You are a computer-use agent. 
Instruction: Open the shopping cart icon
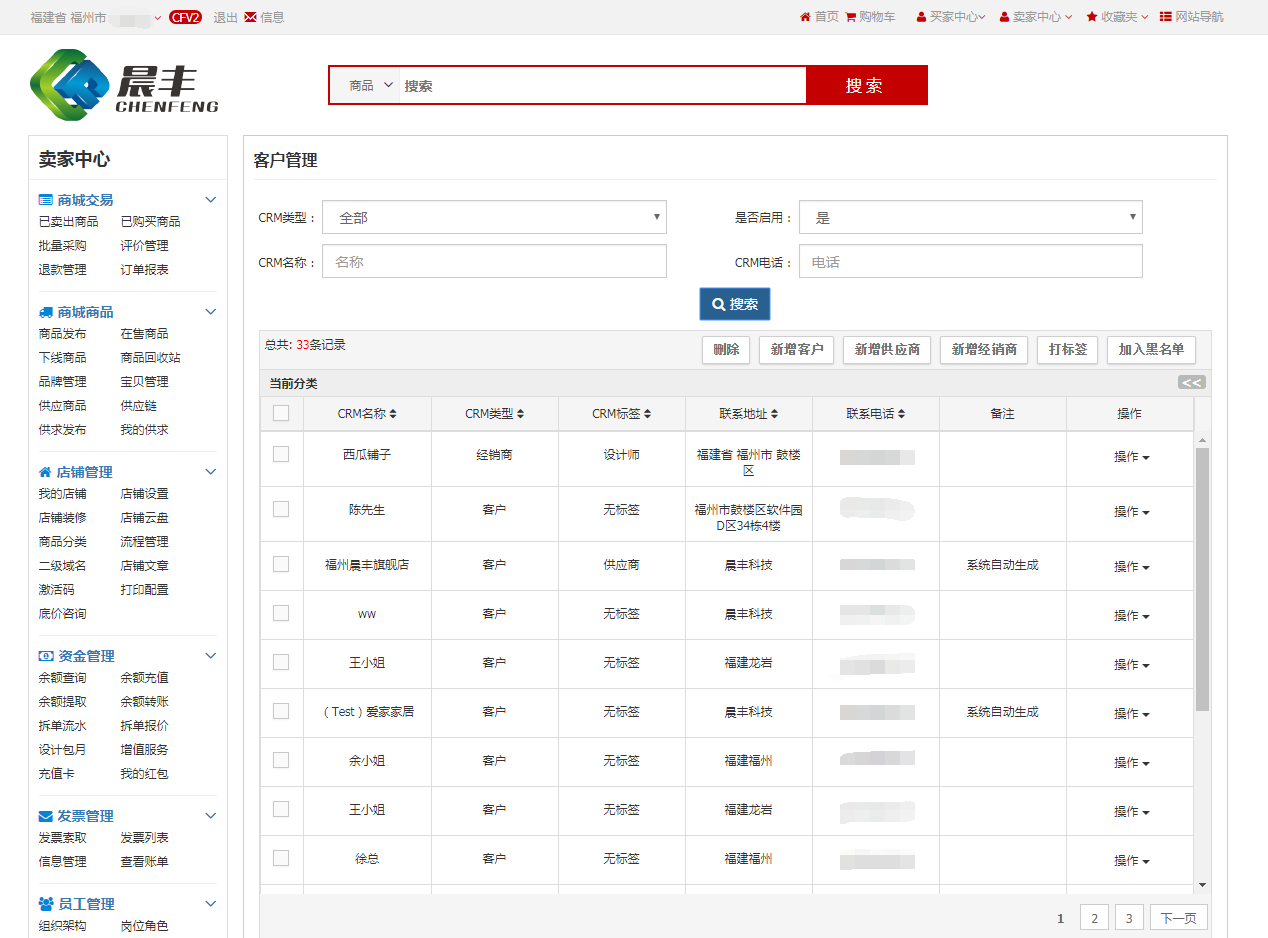851,17
